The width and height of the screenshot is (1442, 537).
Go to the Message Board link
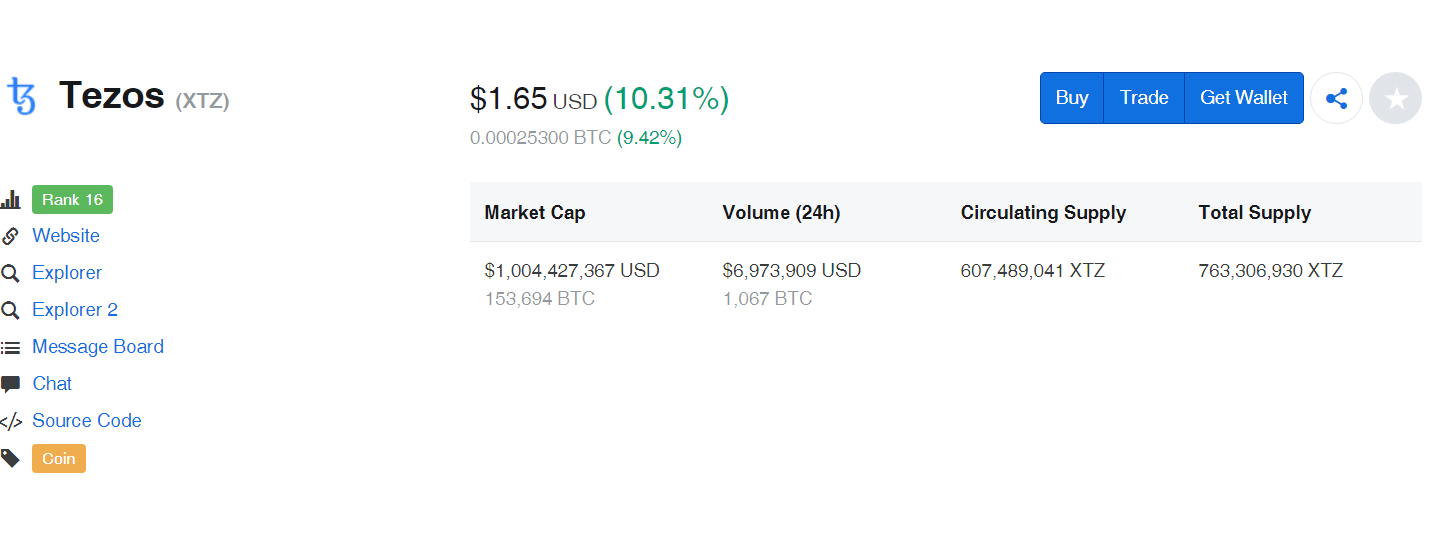click(98, 347)
